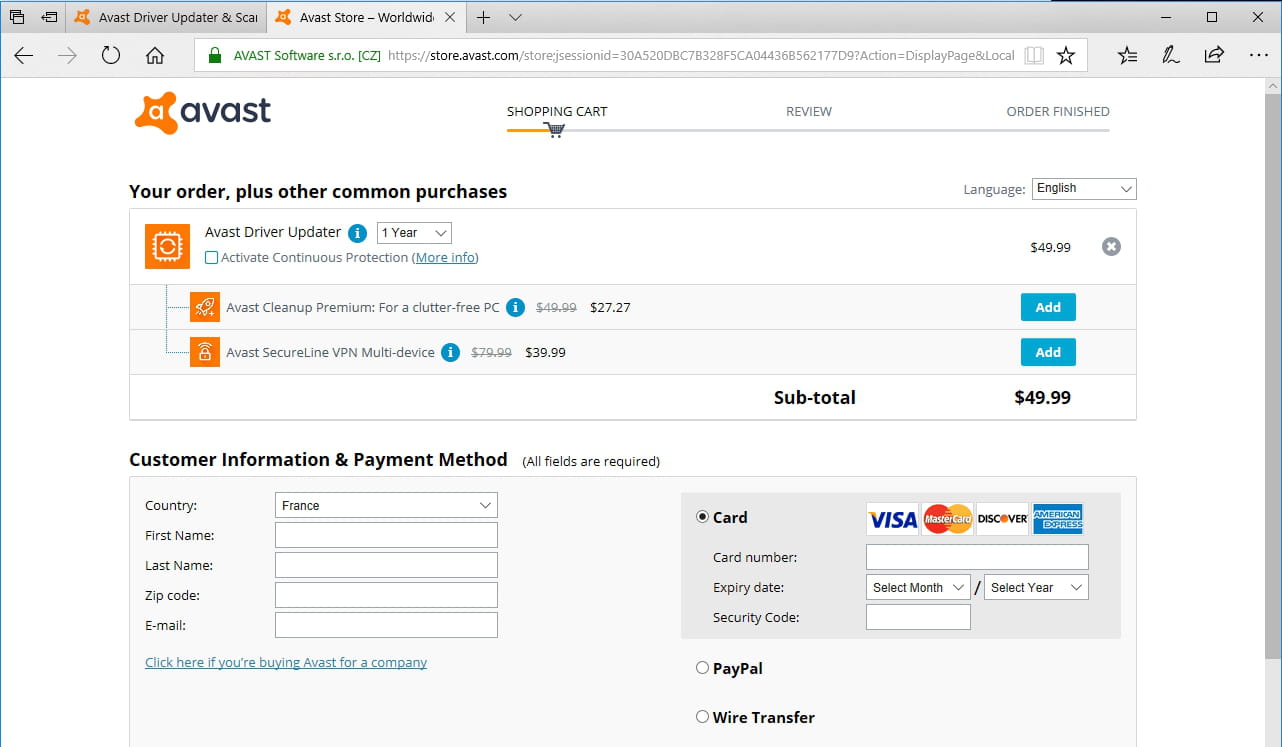Open the 1 Year subscription dropdown
The width and height of the screenshot is (1282, 747).
(414, 233)
